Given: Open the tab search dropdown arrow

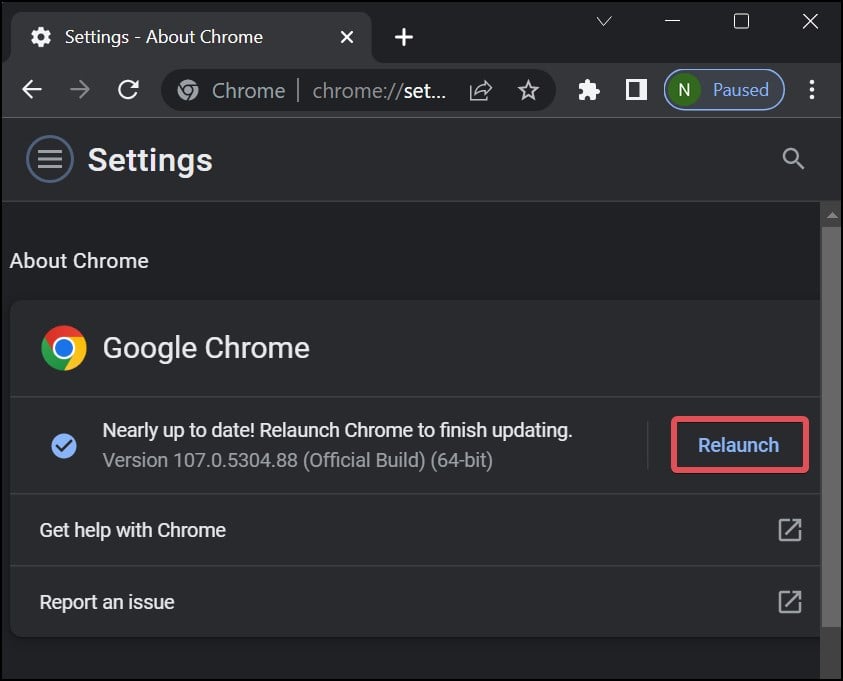Looking at the screenshot, I should [604, 21].
